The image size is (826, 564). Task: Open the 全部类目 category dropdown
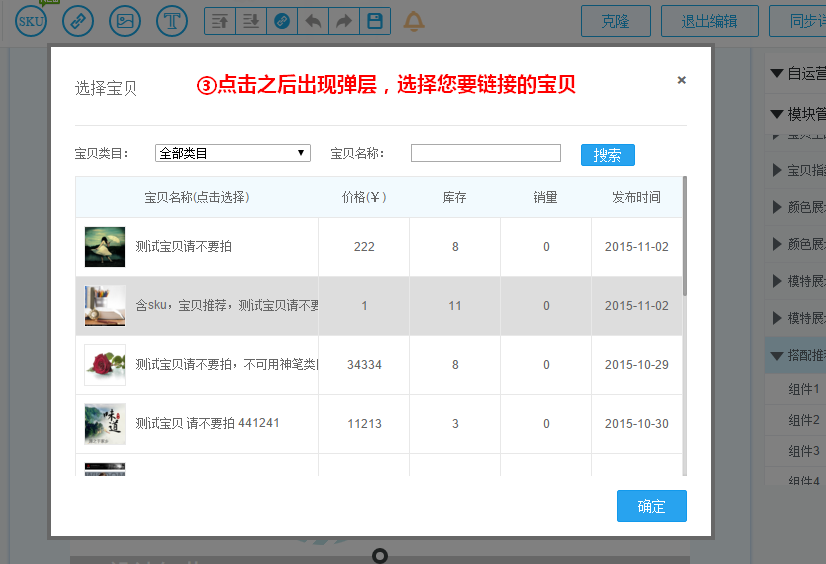click(233, 153)
